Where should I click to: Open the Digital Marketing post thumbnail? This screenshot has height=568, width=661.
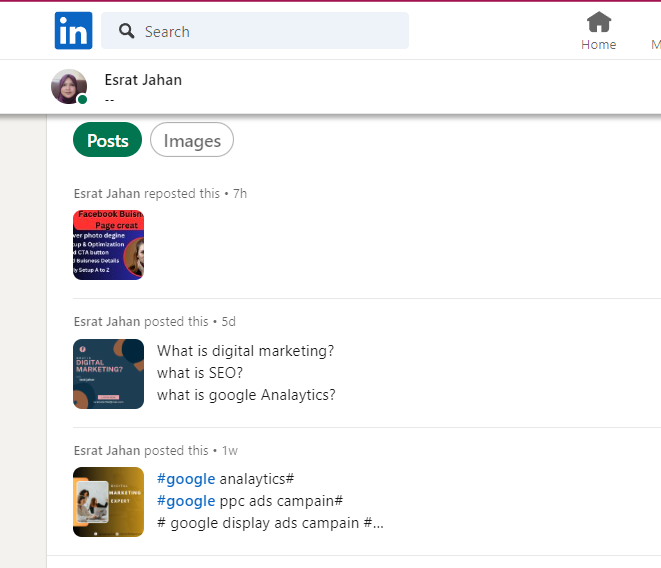point(108,374)
